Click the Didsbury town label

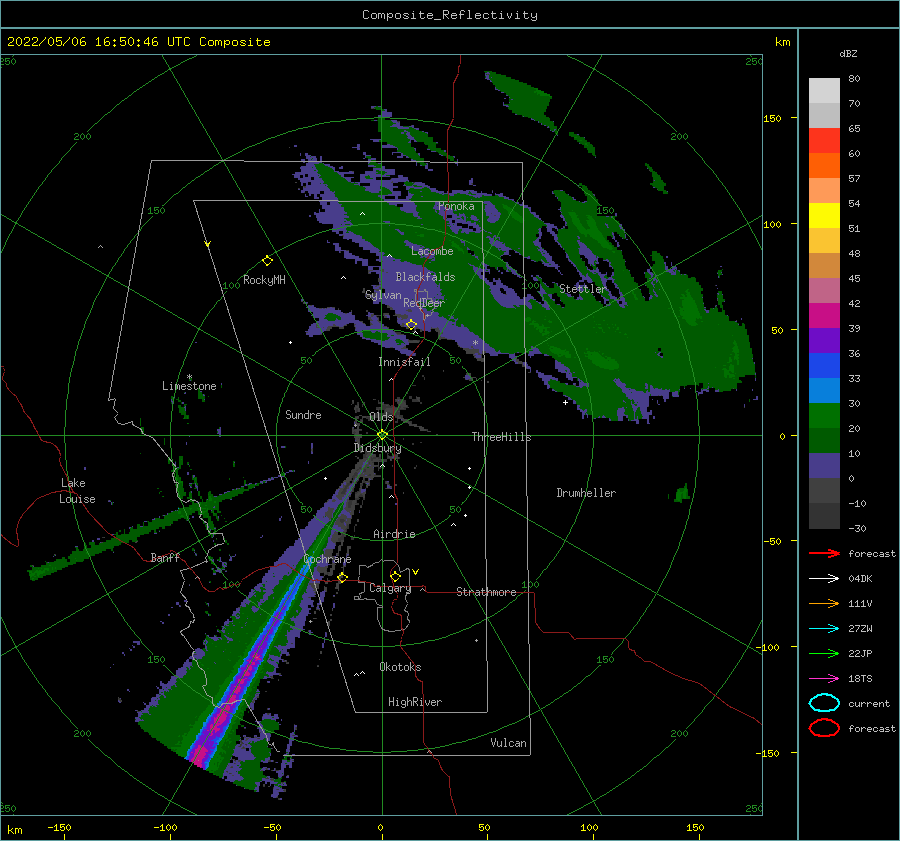377,448
